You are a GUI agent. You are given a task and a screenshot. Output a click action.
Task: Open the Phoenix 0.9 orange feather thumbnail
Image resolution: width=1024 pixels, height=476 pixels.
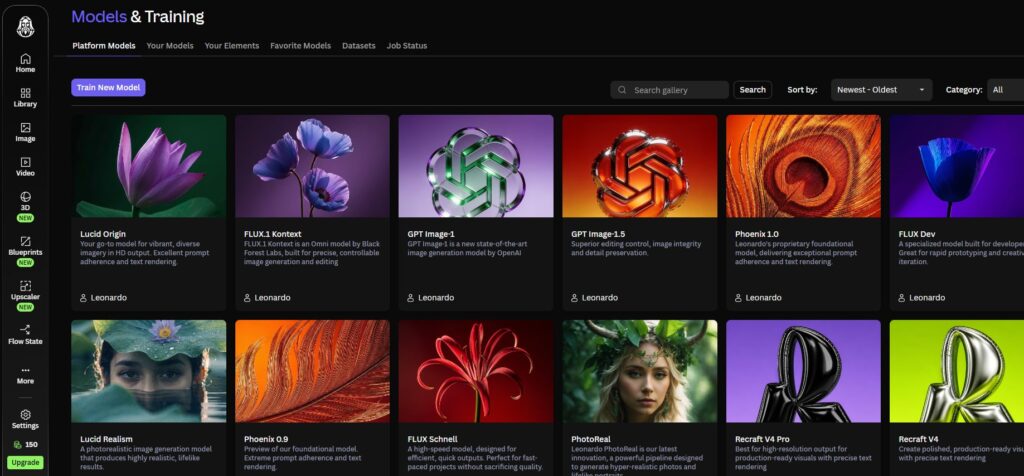312,371
